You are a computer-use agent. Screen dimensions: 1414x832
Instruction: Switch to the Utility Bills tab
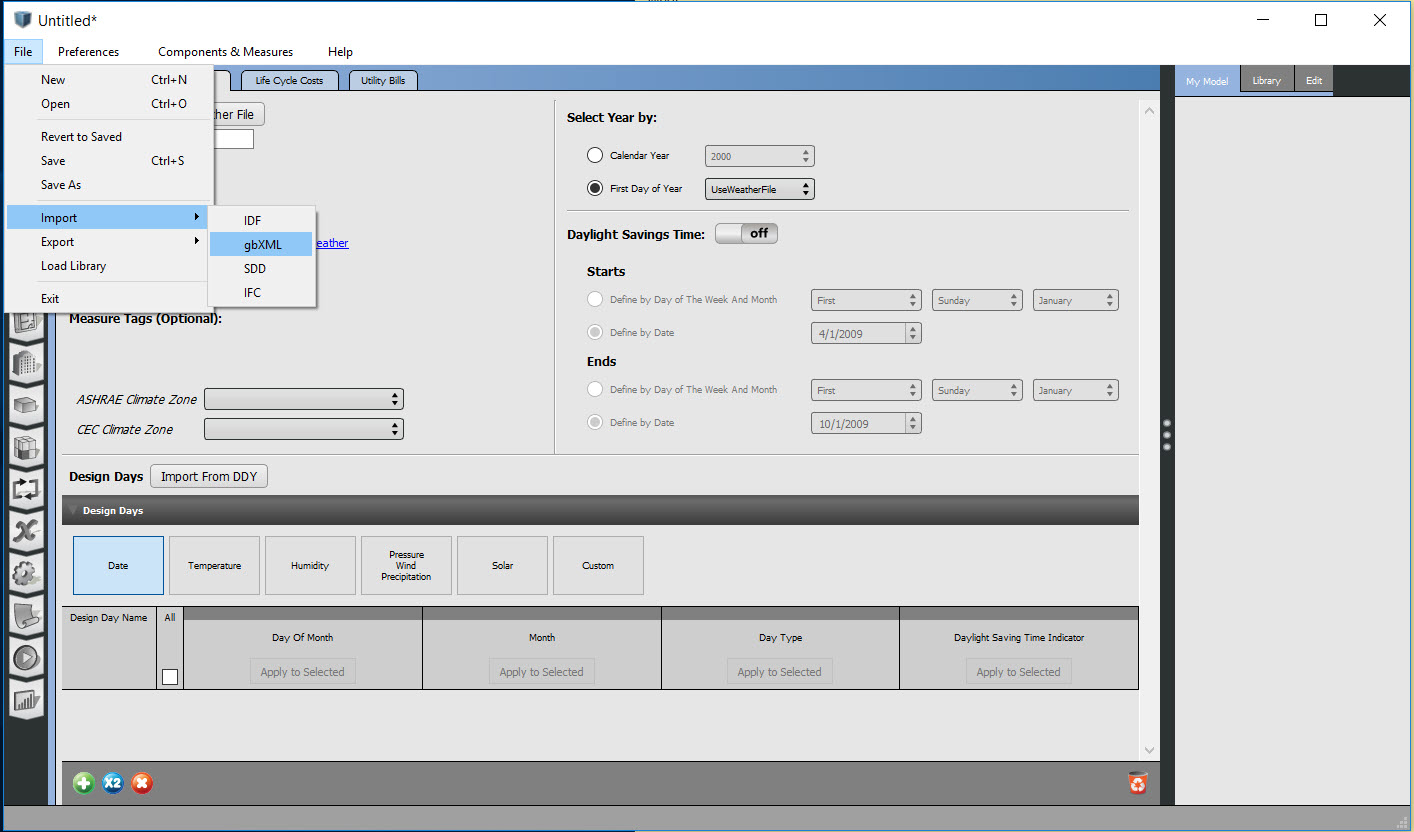(x=383, y=79)
